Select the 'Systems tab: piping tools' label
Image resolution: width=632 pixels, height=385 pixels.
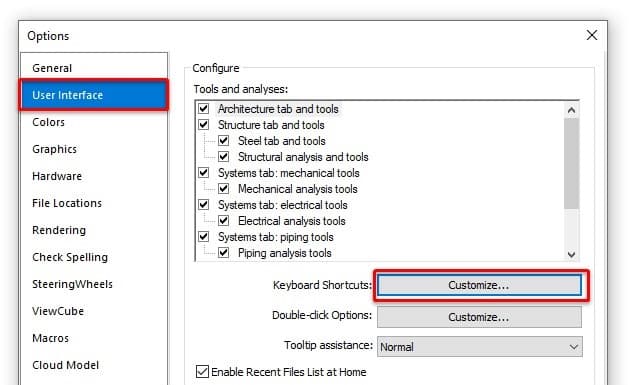(x=276, y=237)
